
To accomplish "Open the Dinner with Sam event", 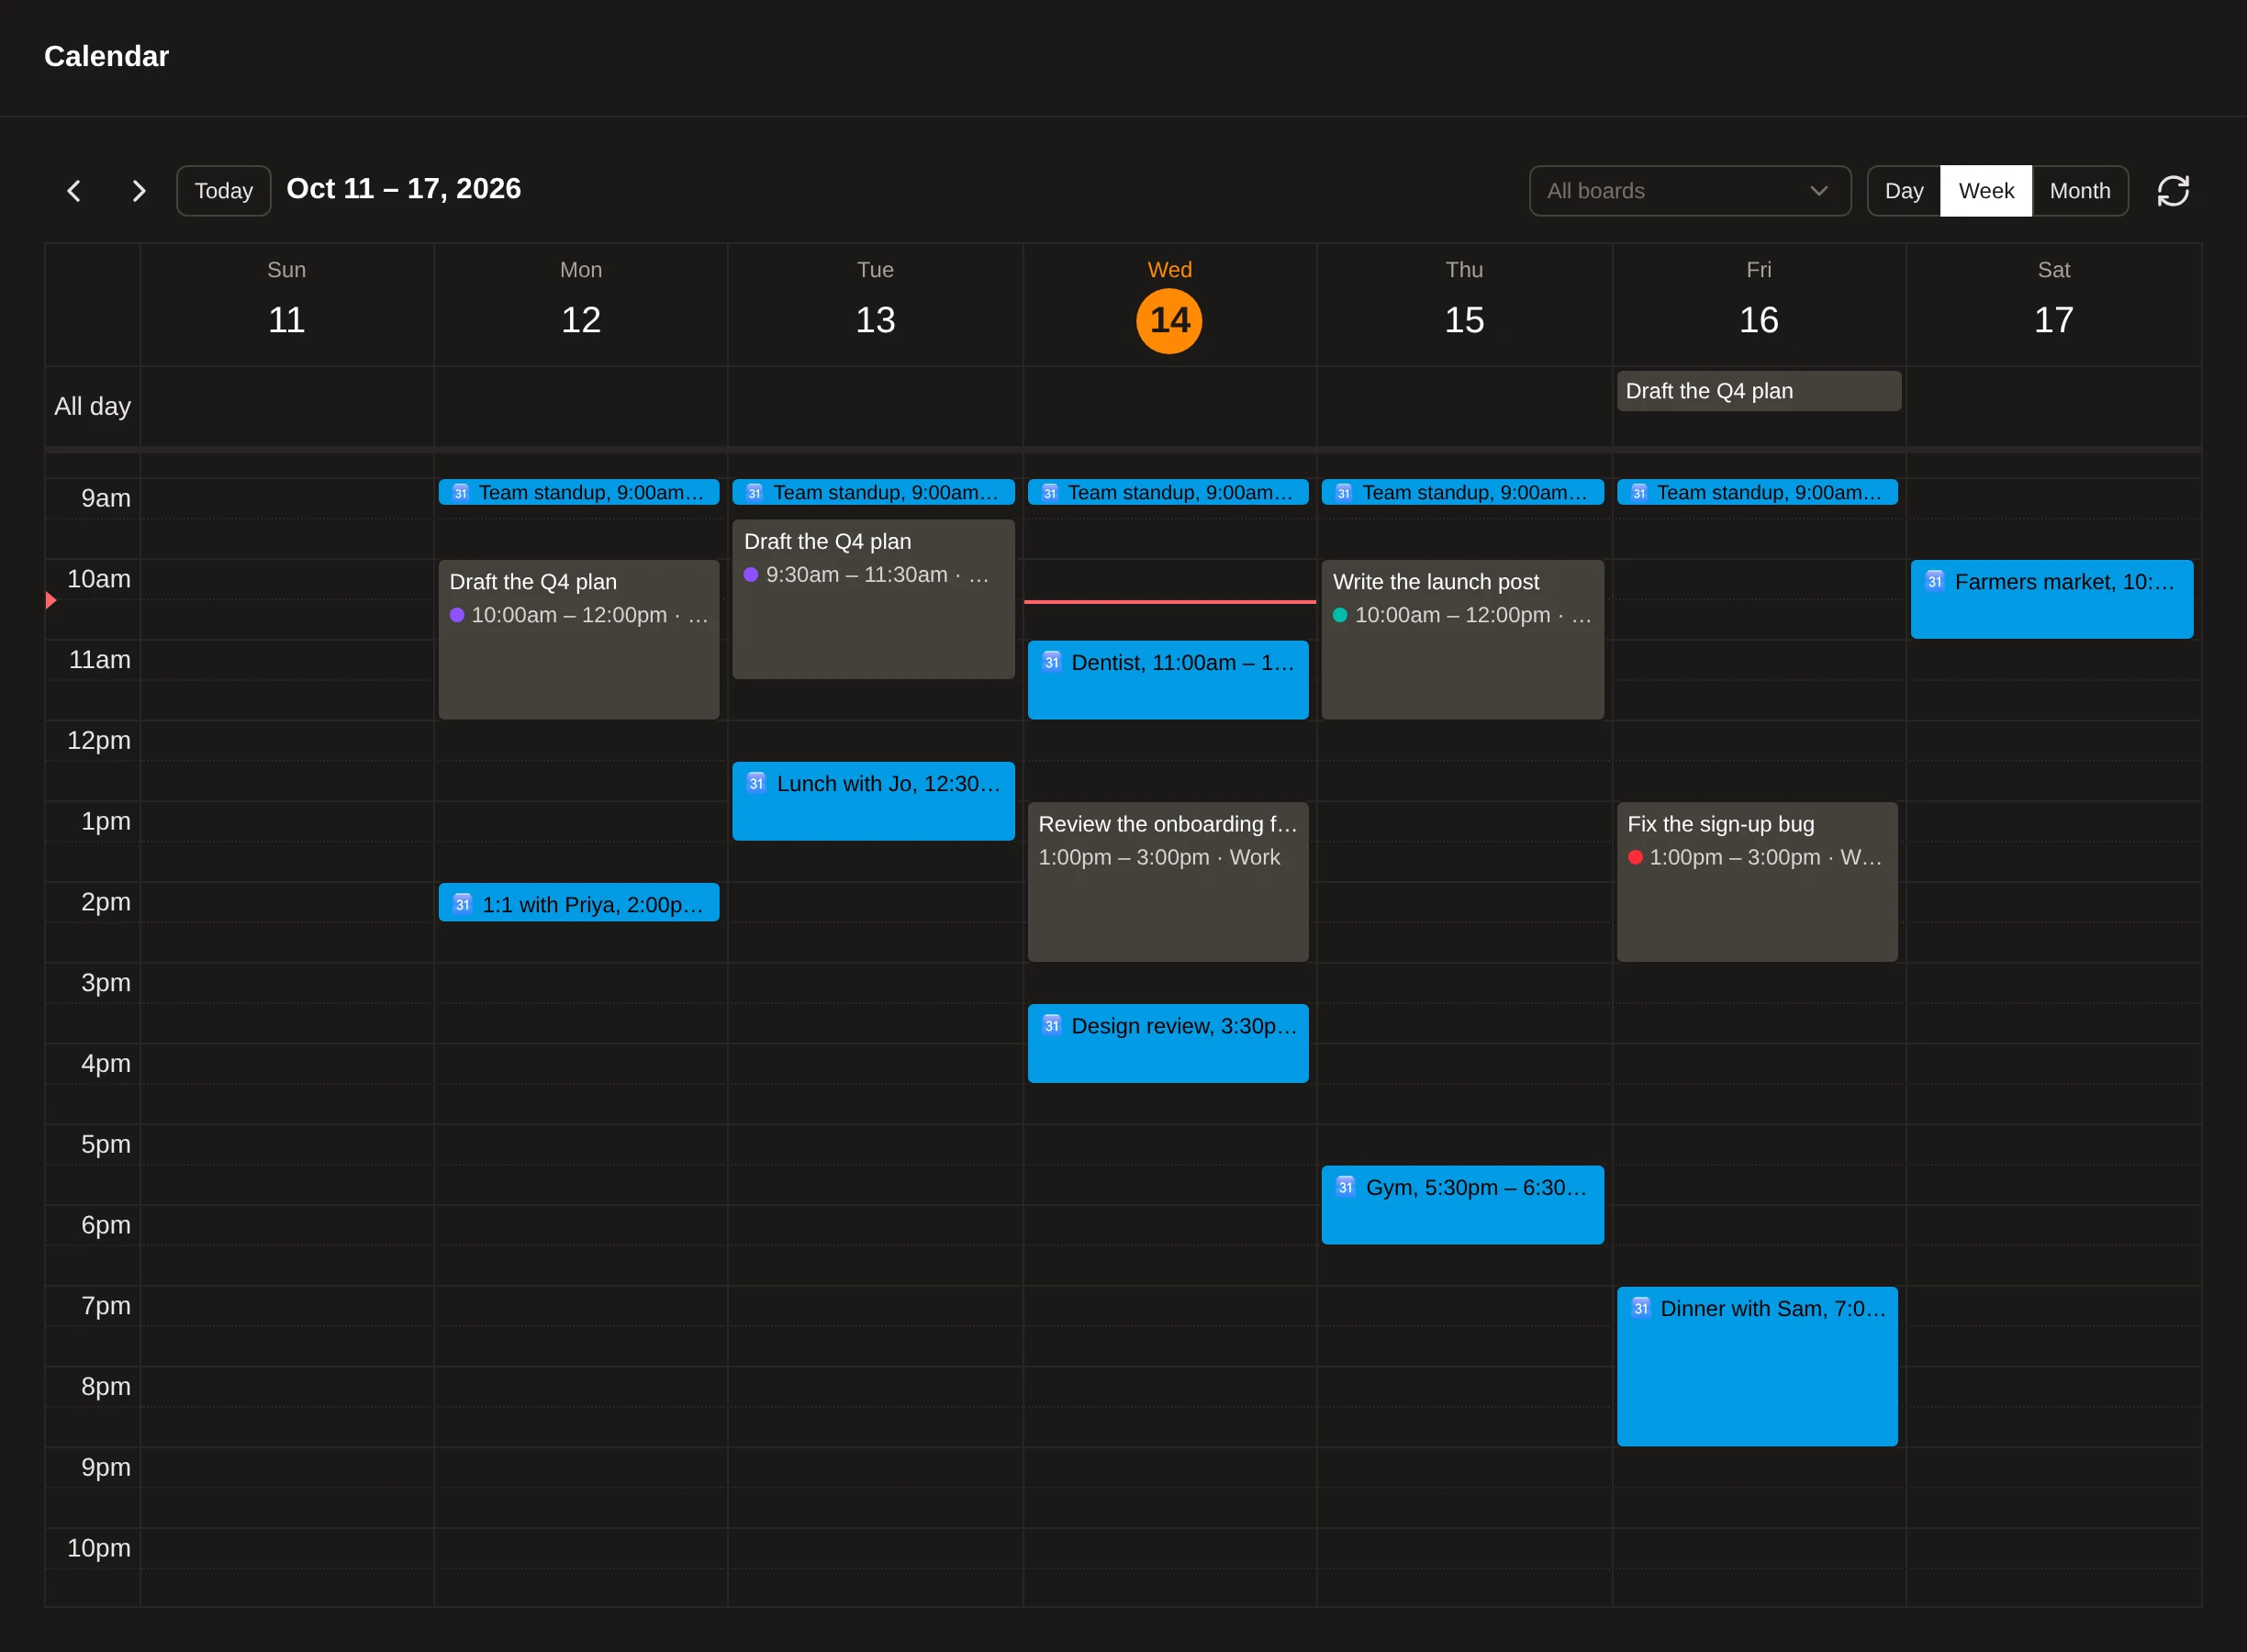I will (x=1757, y=1366).
